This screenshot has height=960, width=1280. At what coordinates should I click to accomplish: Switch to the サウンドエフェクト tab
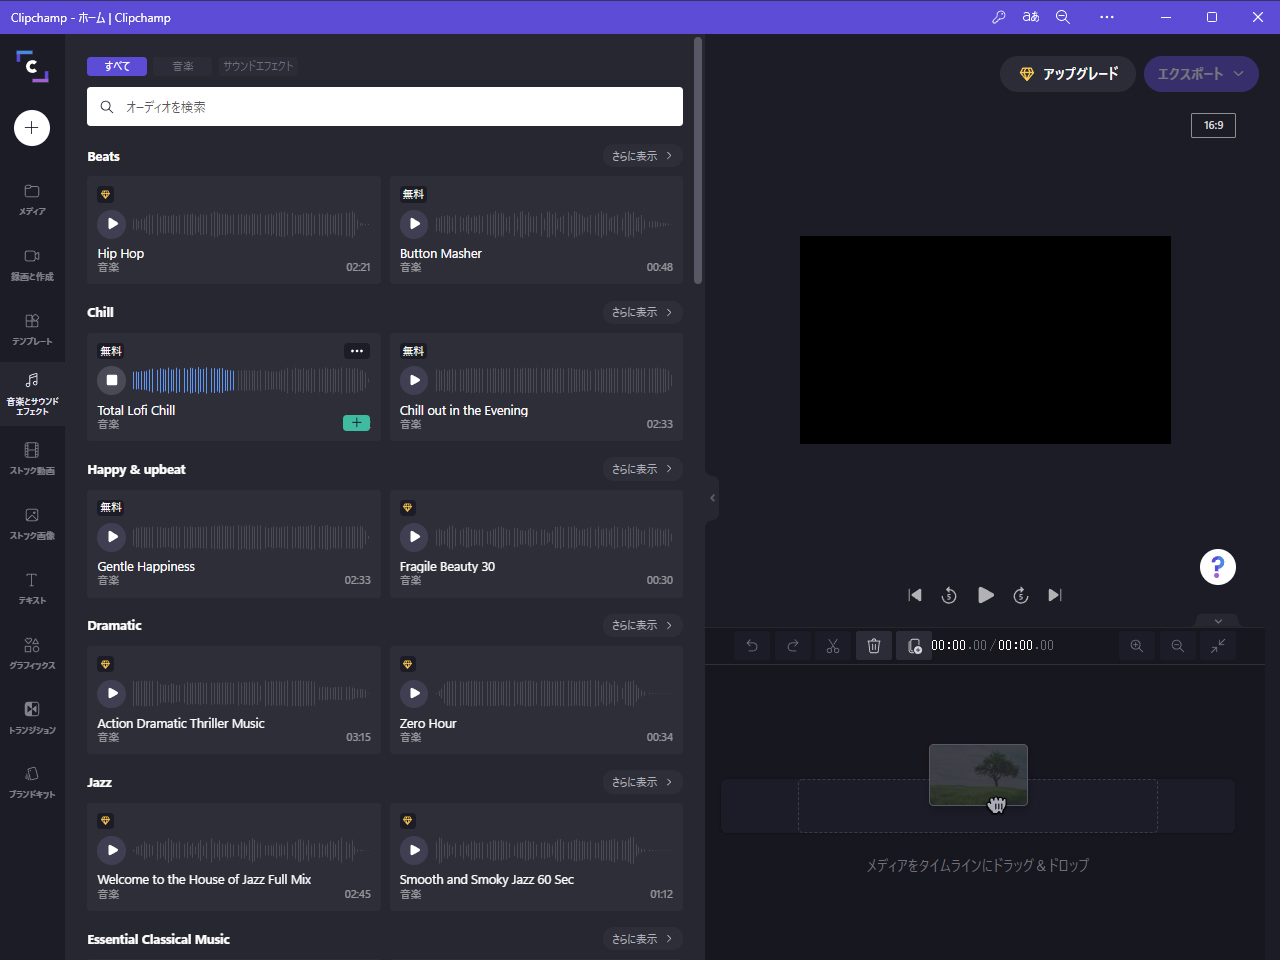[x=258, y=66]
